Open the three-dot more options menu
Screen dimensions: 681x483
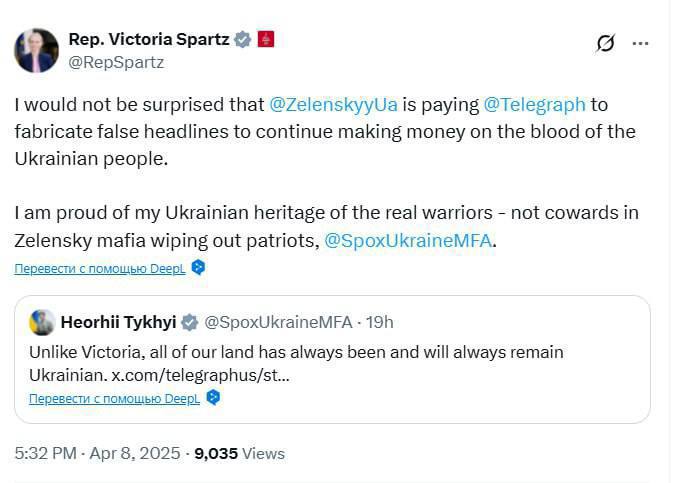coord(641,43)
